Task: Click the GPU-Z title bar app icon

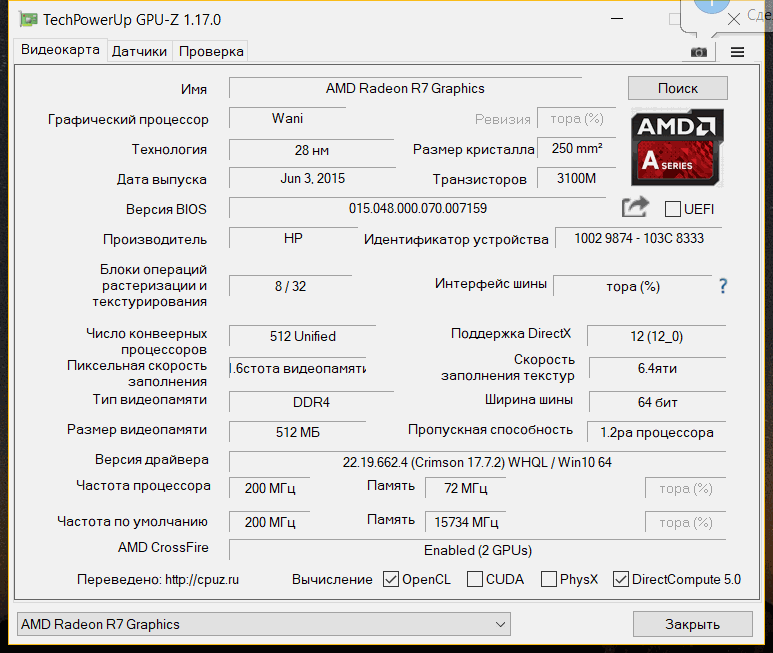Action: [x=28, y=19]
